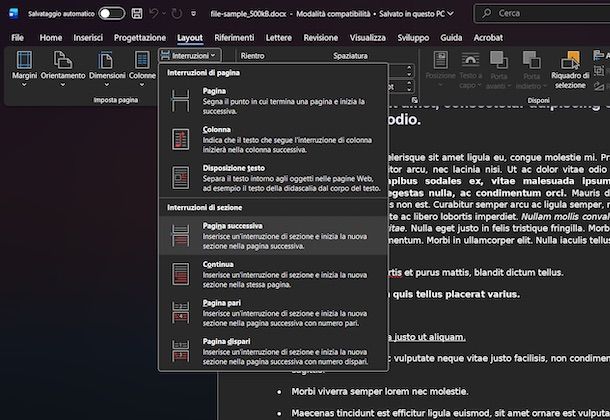Click into the Cerca search field

point(542,14)
